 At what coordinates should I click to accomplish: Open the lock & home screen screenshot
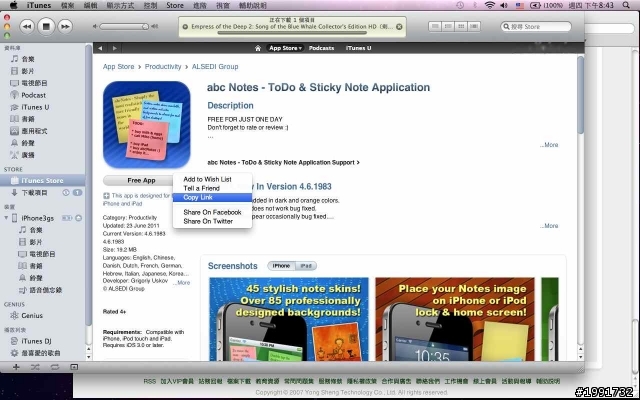[455, 319]
